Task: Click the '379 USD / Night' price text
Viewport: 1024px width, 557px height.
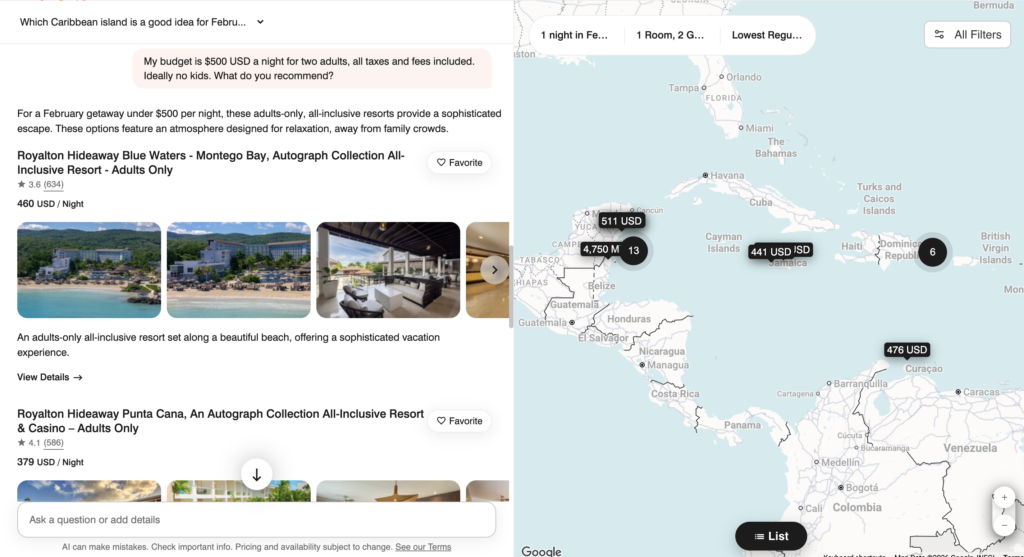Action: (50, 462)
